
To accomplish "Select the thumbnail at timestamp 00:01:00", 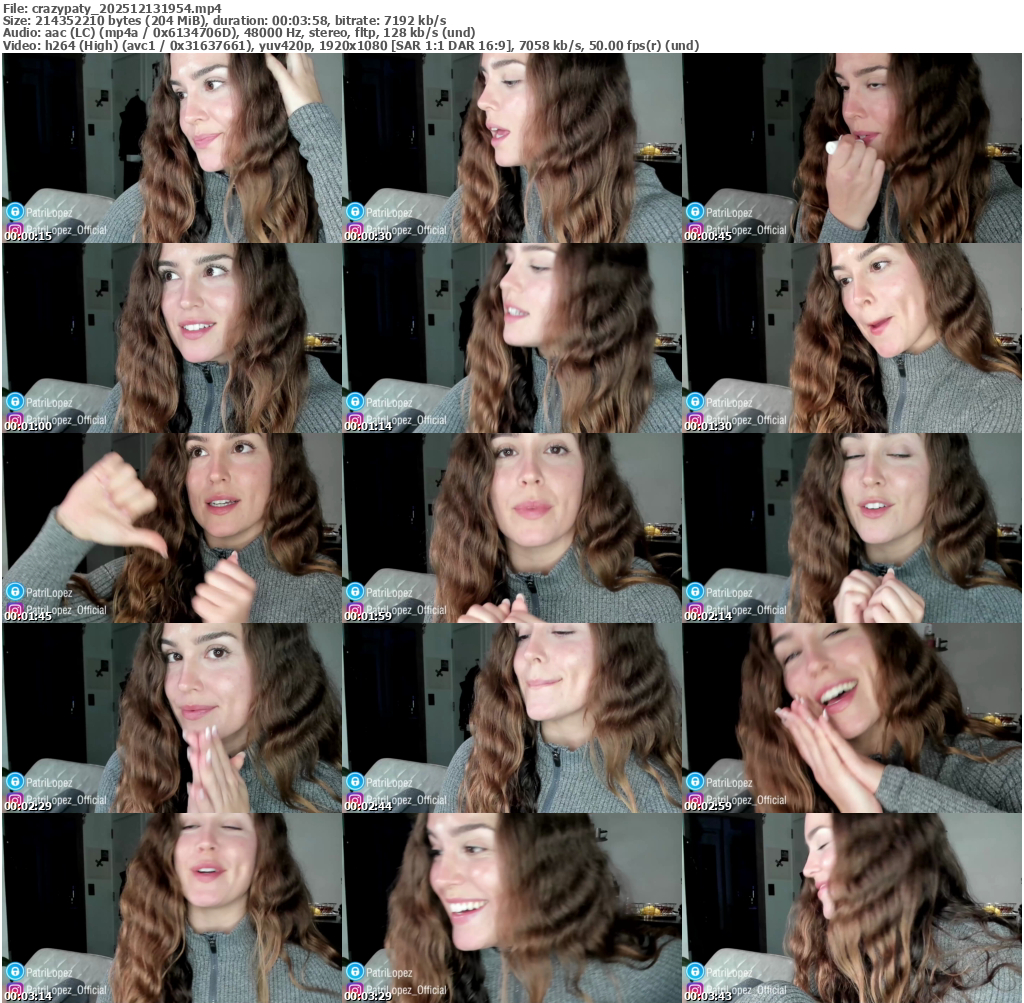I will click(x=172, y=338).
